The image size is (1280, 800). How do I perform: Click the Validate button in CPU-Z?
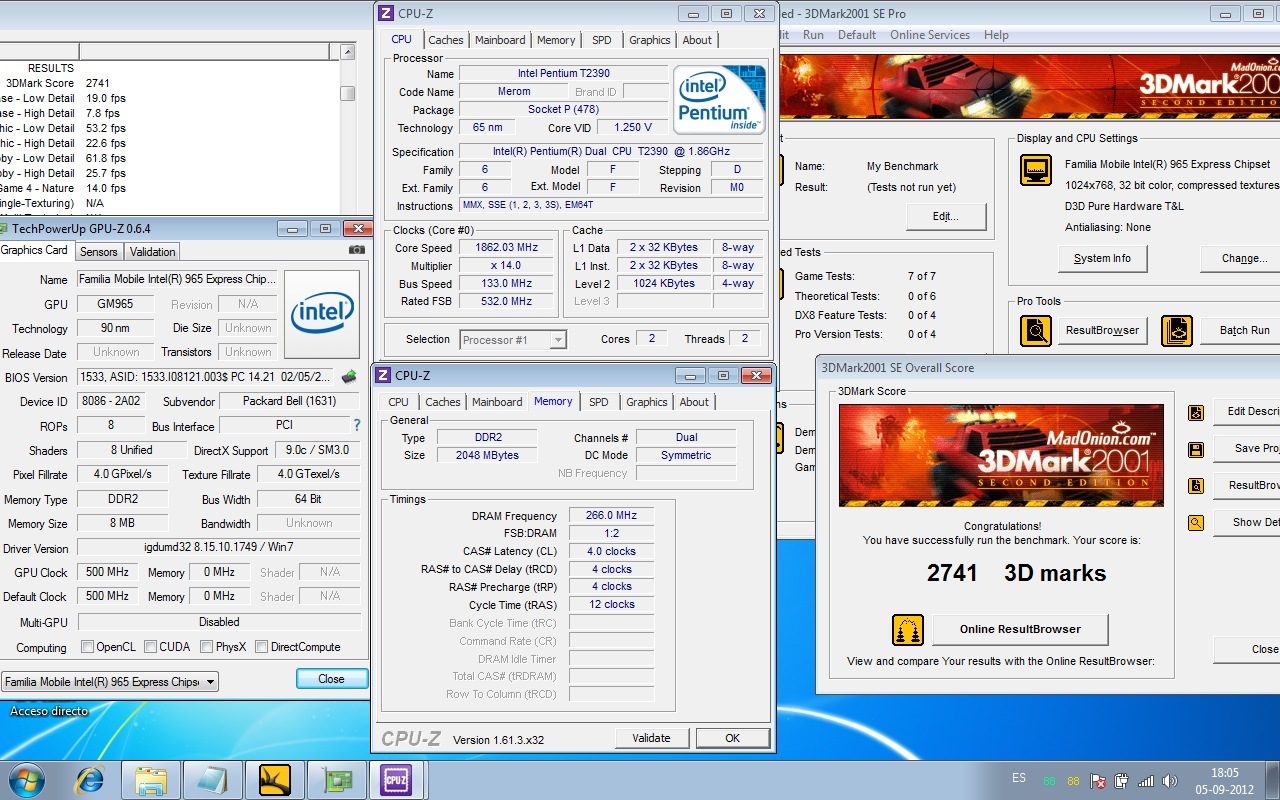pyautogui.click(x=651, y=738)
